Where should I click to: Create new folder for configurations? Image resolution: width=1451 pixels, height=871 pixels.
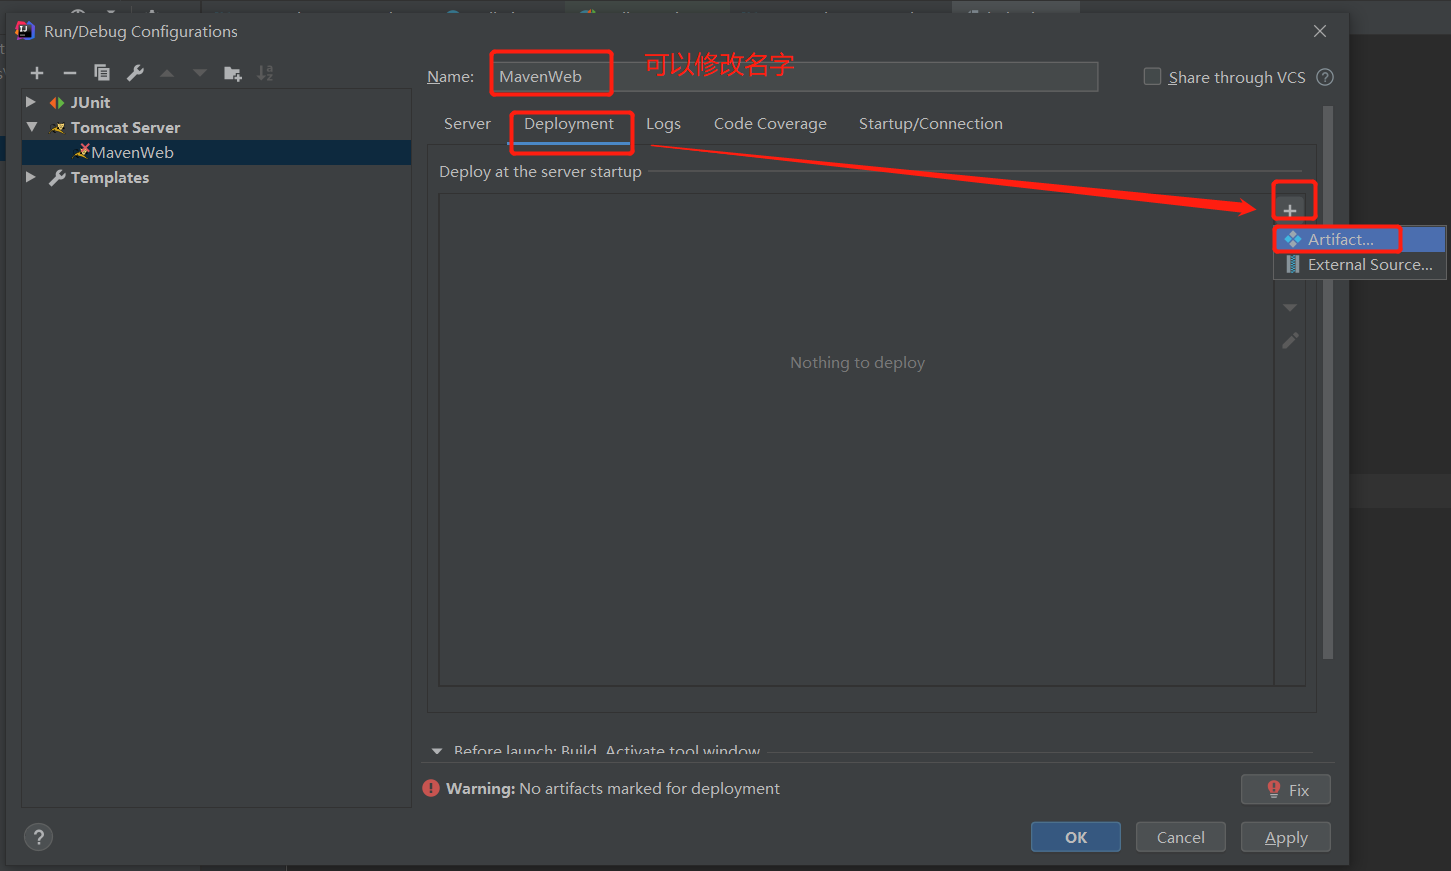point(233,73)
